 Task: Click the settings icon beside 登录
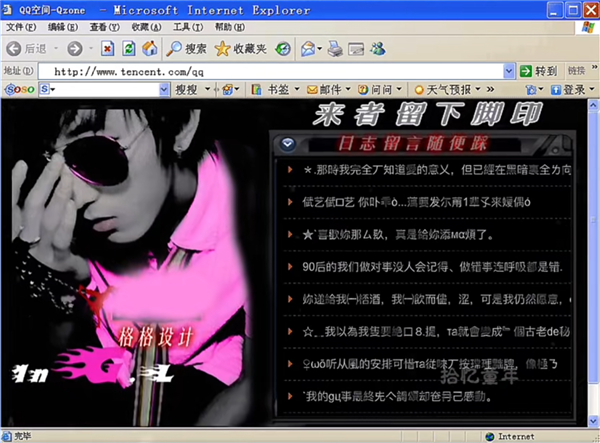[x=531, y=90]
